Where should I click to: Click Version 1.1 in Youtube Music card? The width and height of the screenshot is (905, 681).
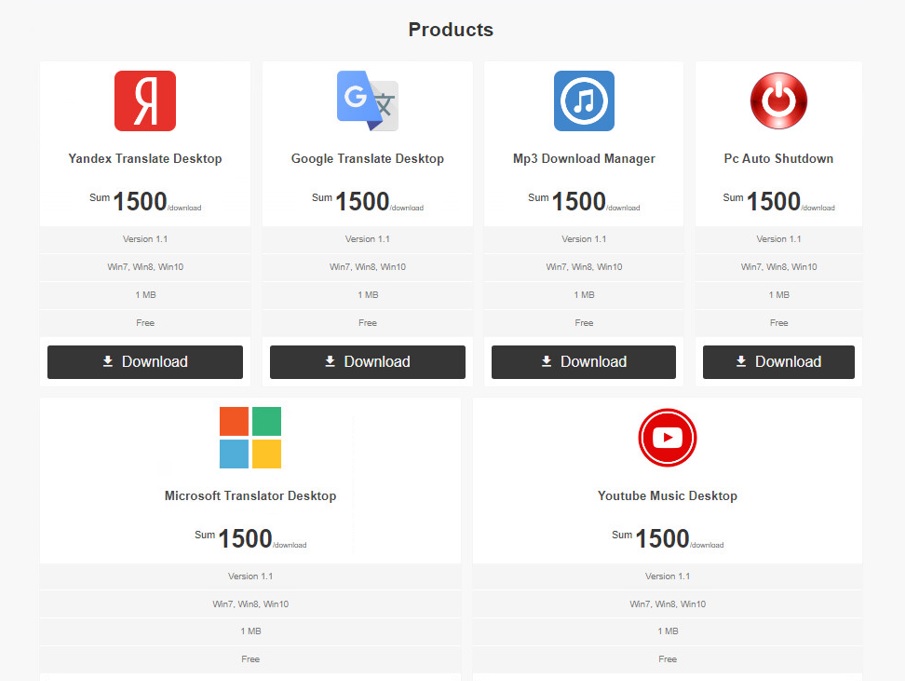point(667,576)
